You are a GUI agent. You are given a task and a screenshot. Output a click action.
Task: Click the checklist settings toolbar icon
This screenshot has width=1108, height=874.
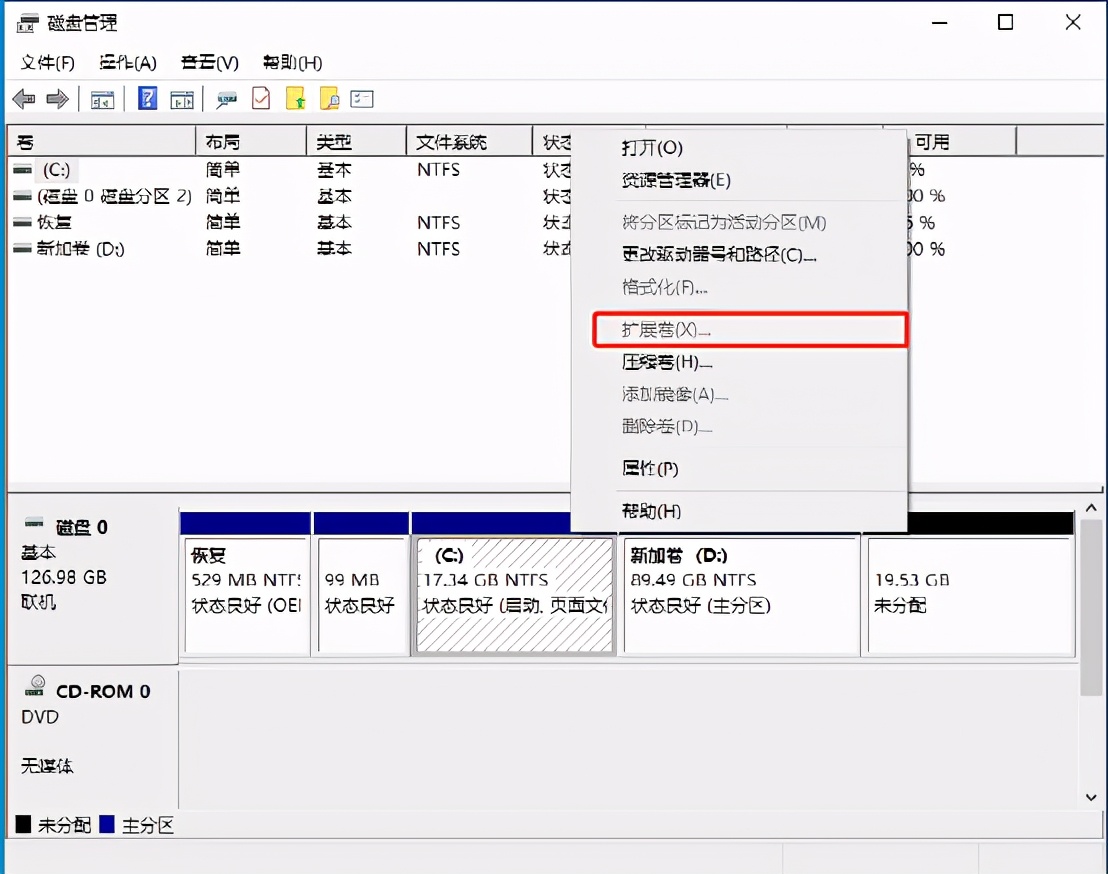point(362,99)
